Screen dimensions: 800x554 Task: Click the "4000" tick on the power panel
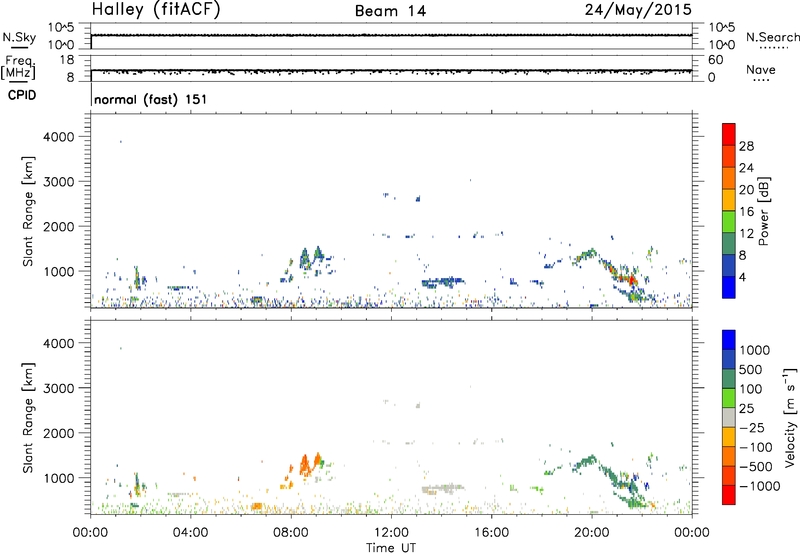click(59, 137)
